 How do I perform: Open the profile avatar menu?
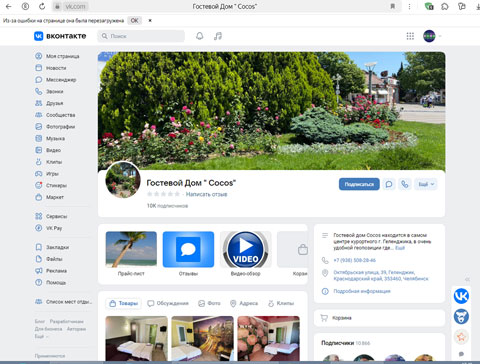(x=429, y=36)
